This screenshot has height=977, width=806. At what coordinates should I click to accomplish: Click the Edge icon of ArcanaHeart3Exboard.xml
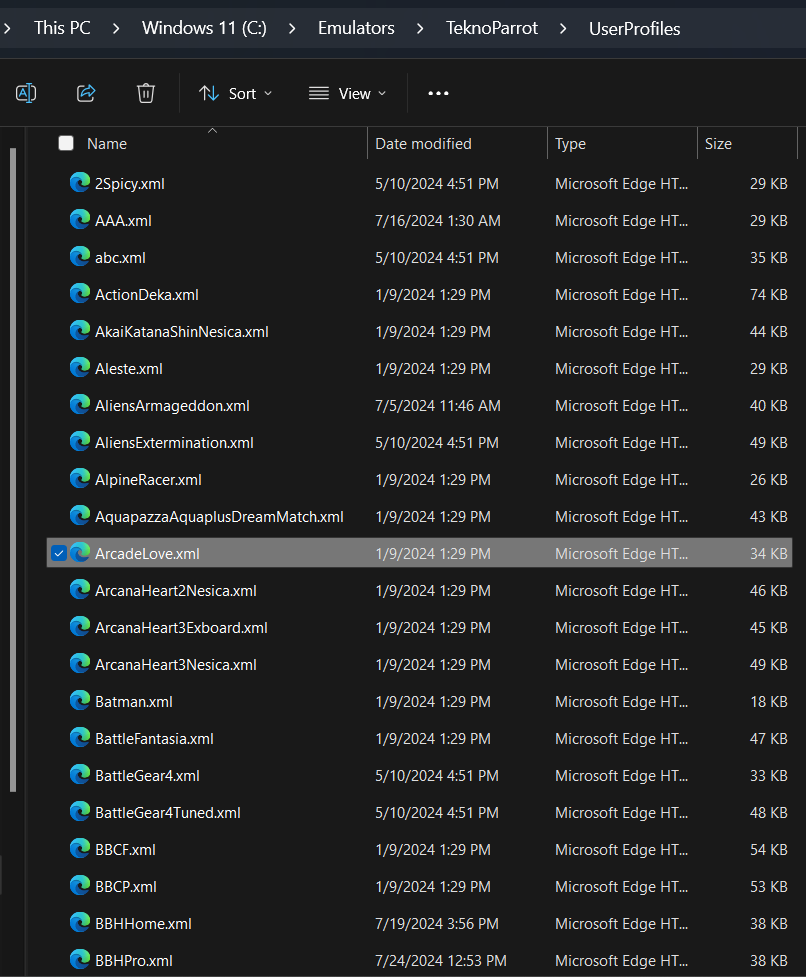(x=80, y=626)
